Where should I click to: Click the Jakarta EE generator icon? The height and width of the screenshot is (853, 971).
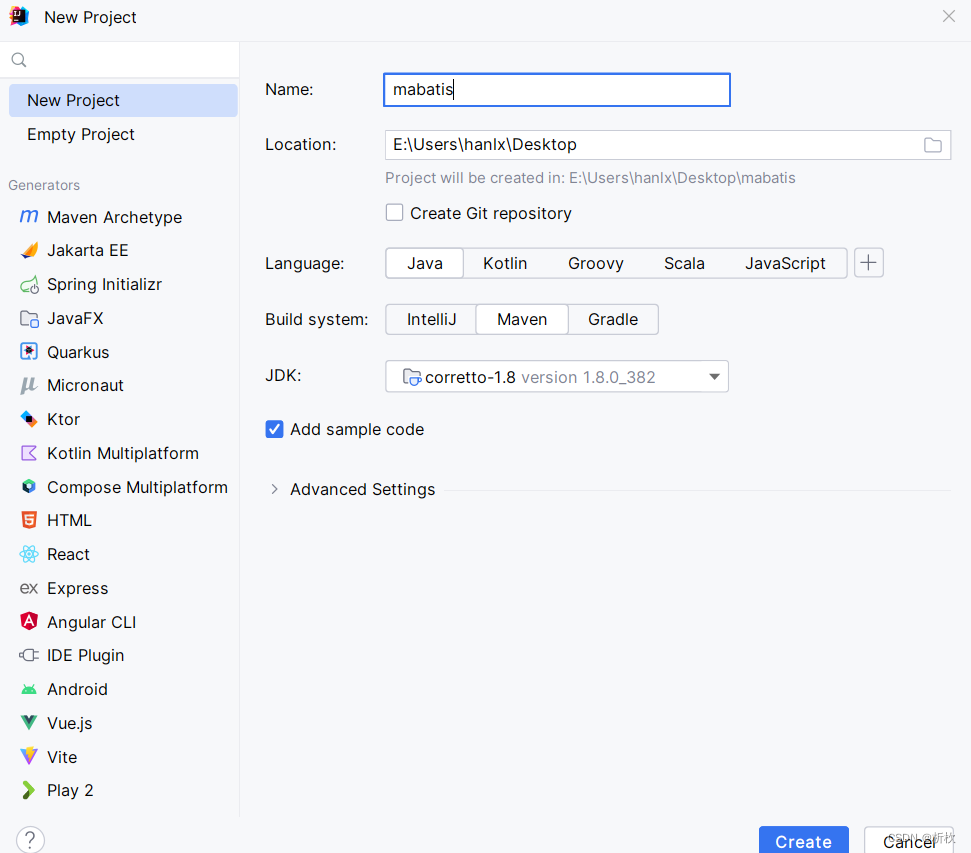click(29, 250)
